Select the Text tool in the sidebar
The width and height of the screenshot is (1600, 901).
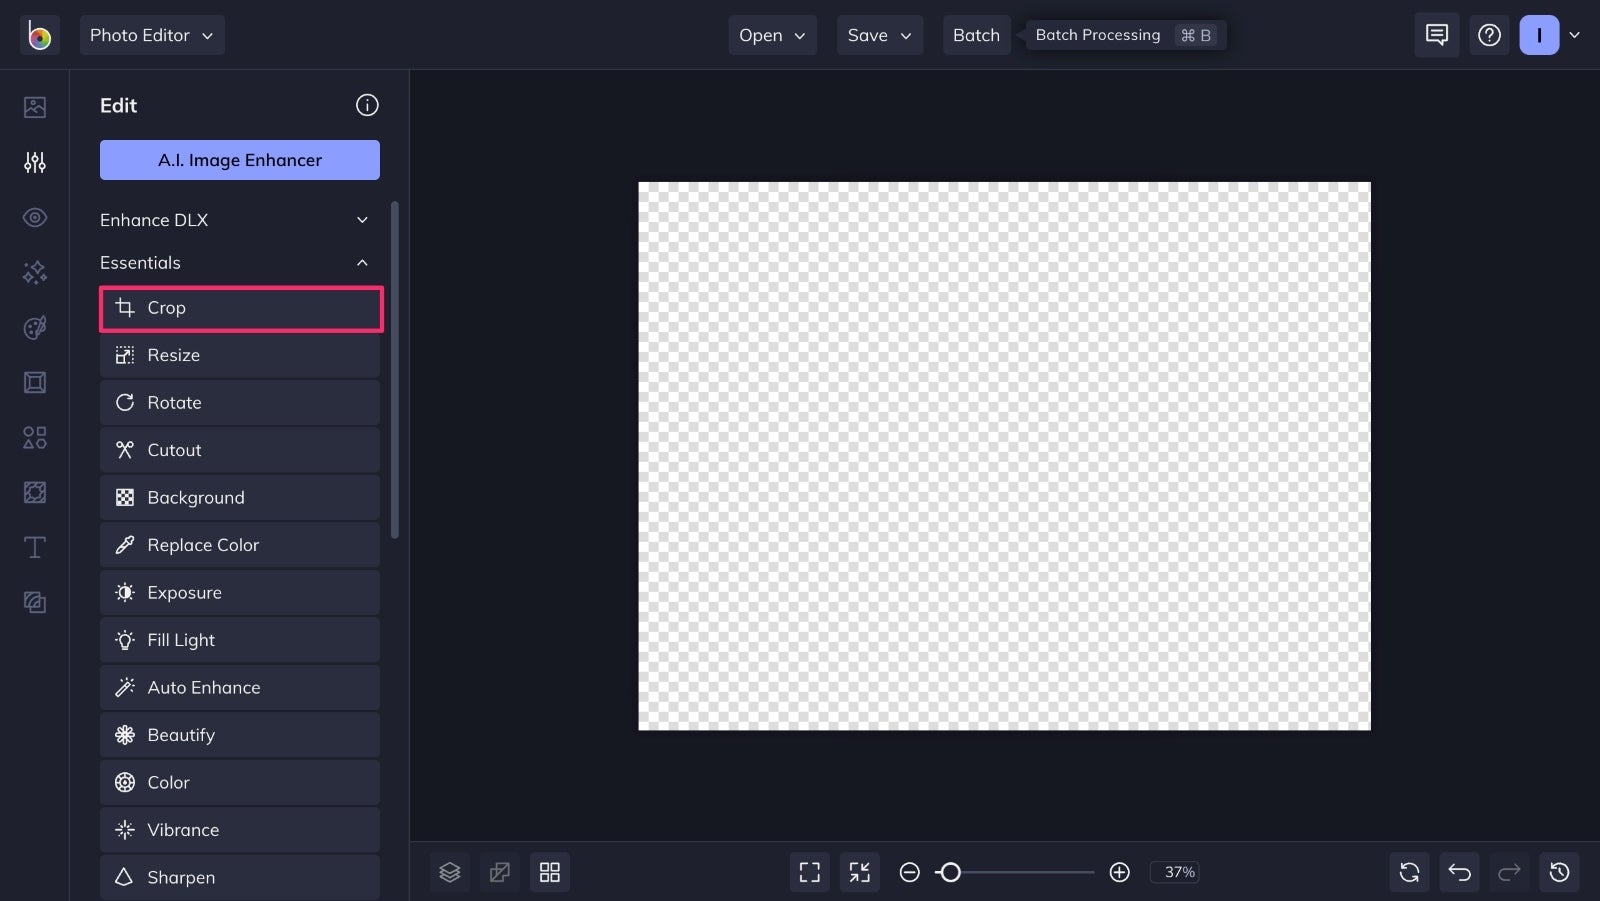point(34,547)
